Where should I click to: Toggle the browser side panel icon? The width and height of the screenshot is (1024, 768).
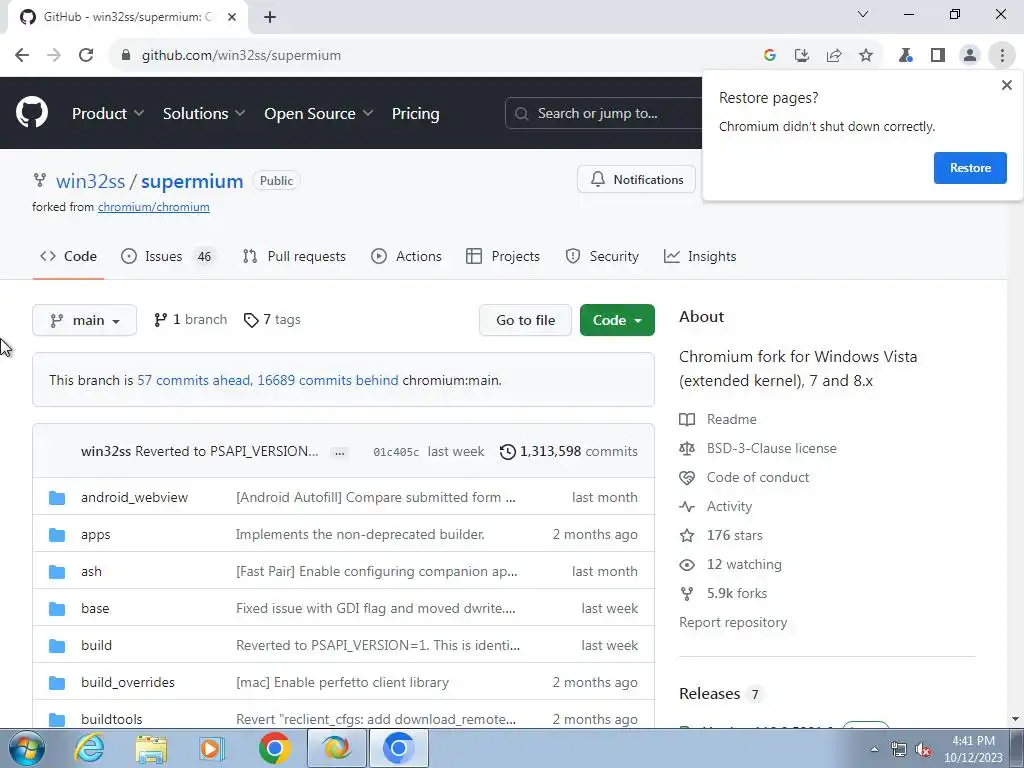click(938, 56)
